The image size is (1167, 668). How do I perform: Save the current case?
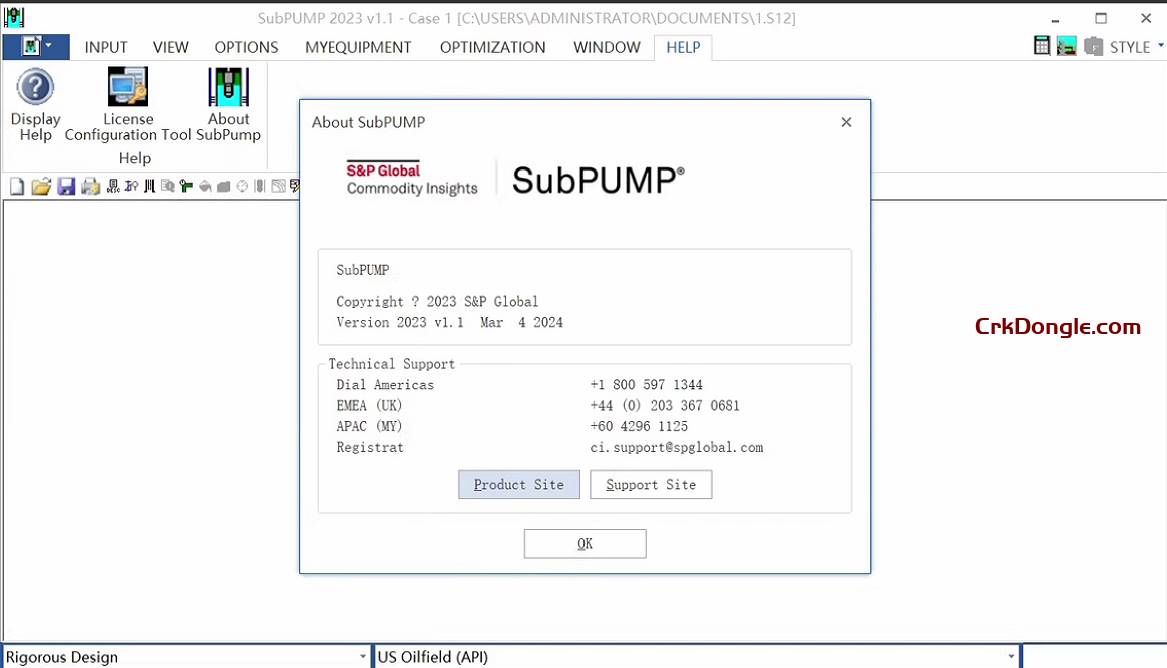[66, 186]
